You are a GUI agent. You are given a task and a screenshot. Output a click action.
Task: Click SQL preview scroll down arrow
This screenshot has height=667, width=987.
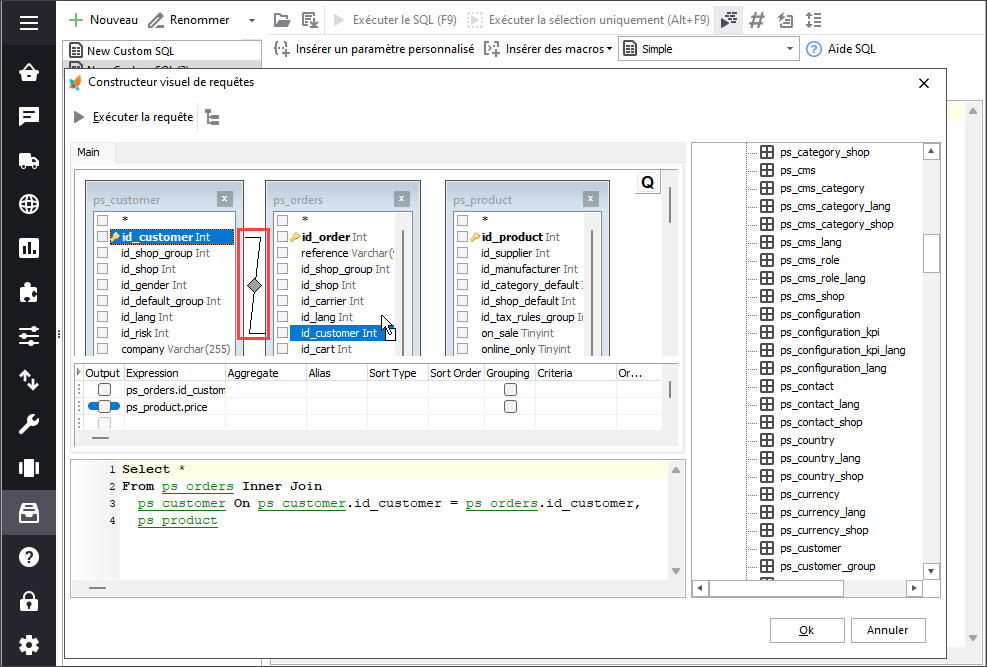tap(676, 571)
